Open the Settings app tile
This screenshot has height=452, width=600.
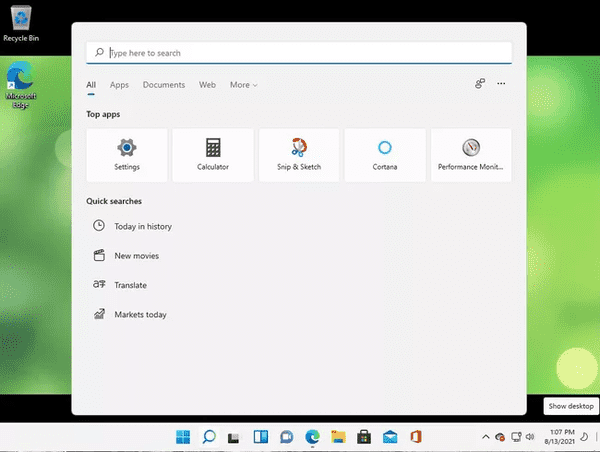(x=127, y=155)
